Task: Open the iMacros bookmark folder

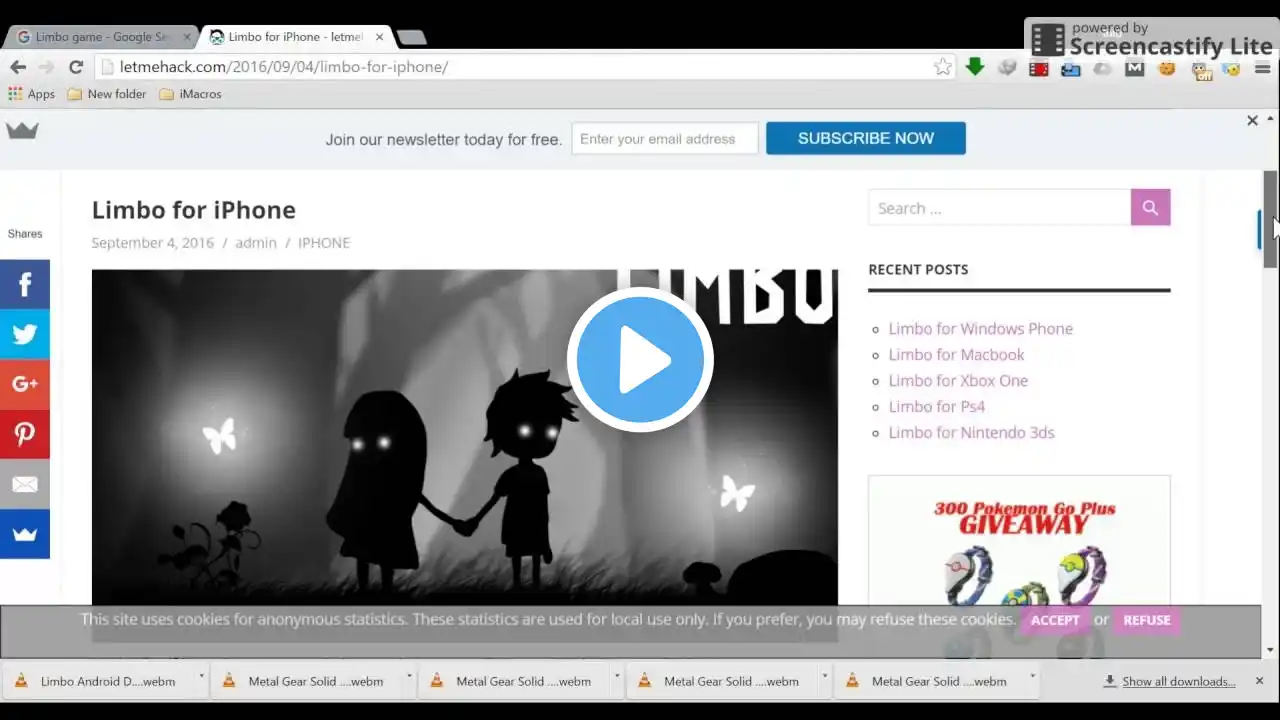Action: tap(190, 94)
